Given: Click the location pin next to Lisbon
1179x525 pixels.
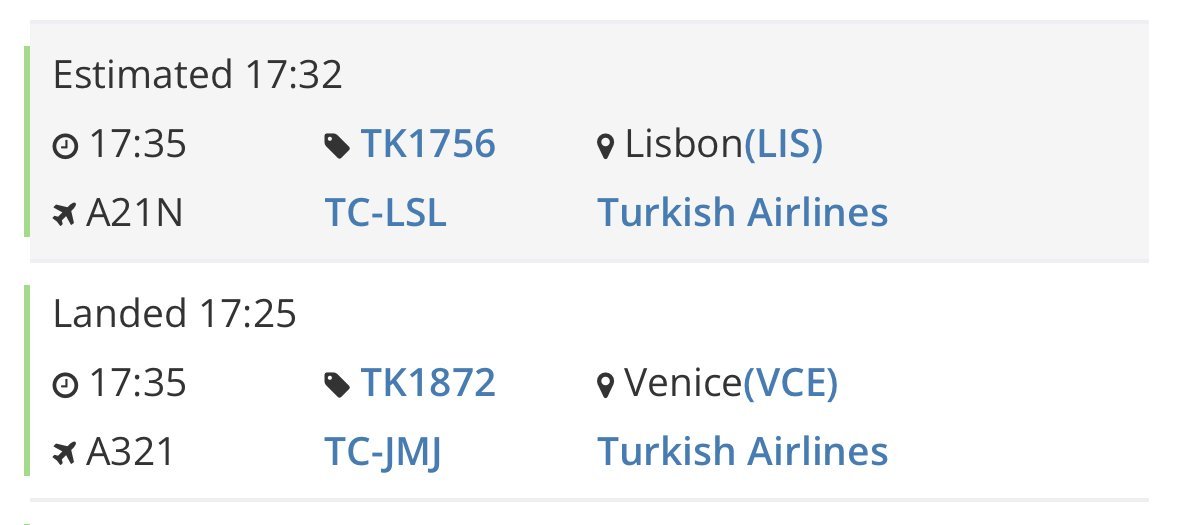Looking at the screenshot, I should [x=604, y=148].
